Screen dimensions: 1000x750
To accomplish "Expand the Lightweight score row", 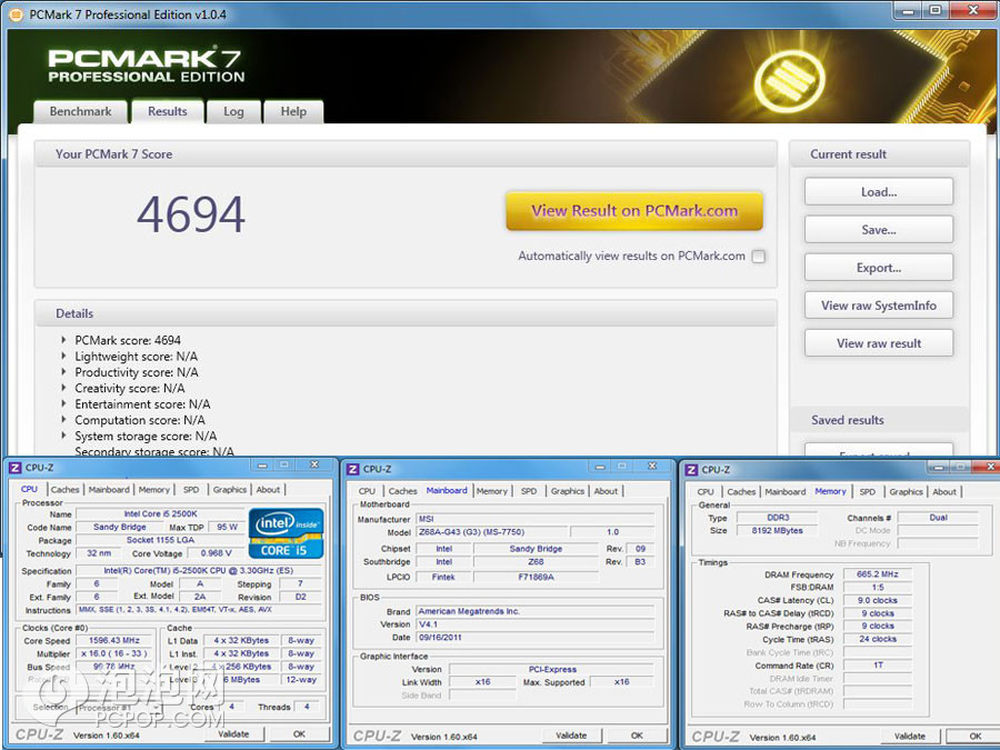I will pyautogui.click(x=63, y=356).
